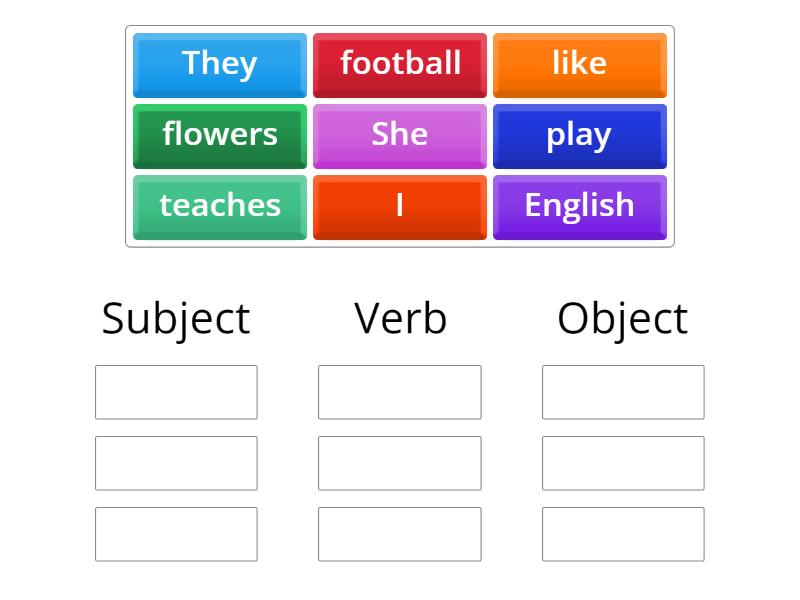Select the orange "like" tile
The width and height of the screenshot is (800, 600).
(580, 63)
